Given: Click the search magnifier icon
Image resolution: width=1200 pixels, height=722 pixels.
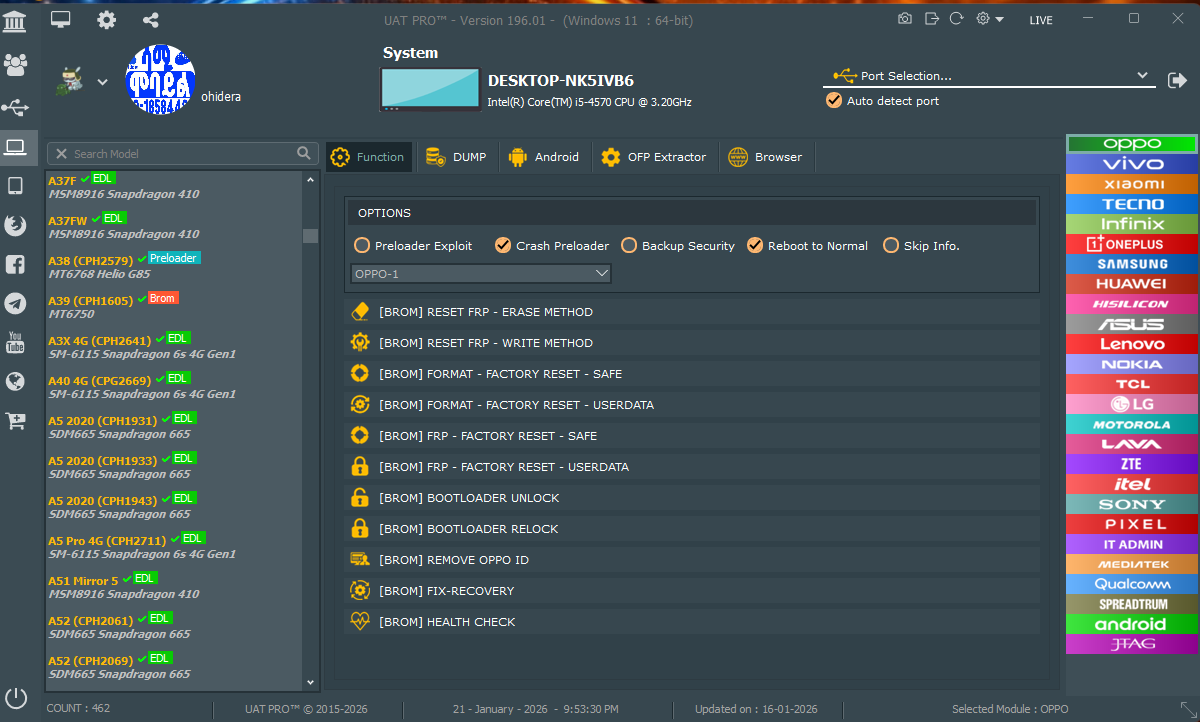Looking at the screenshot, I should (304, 153).
